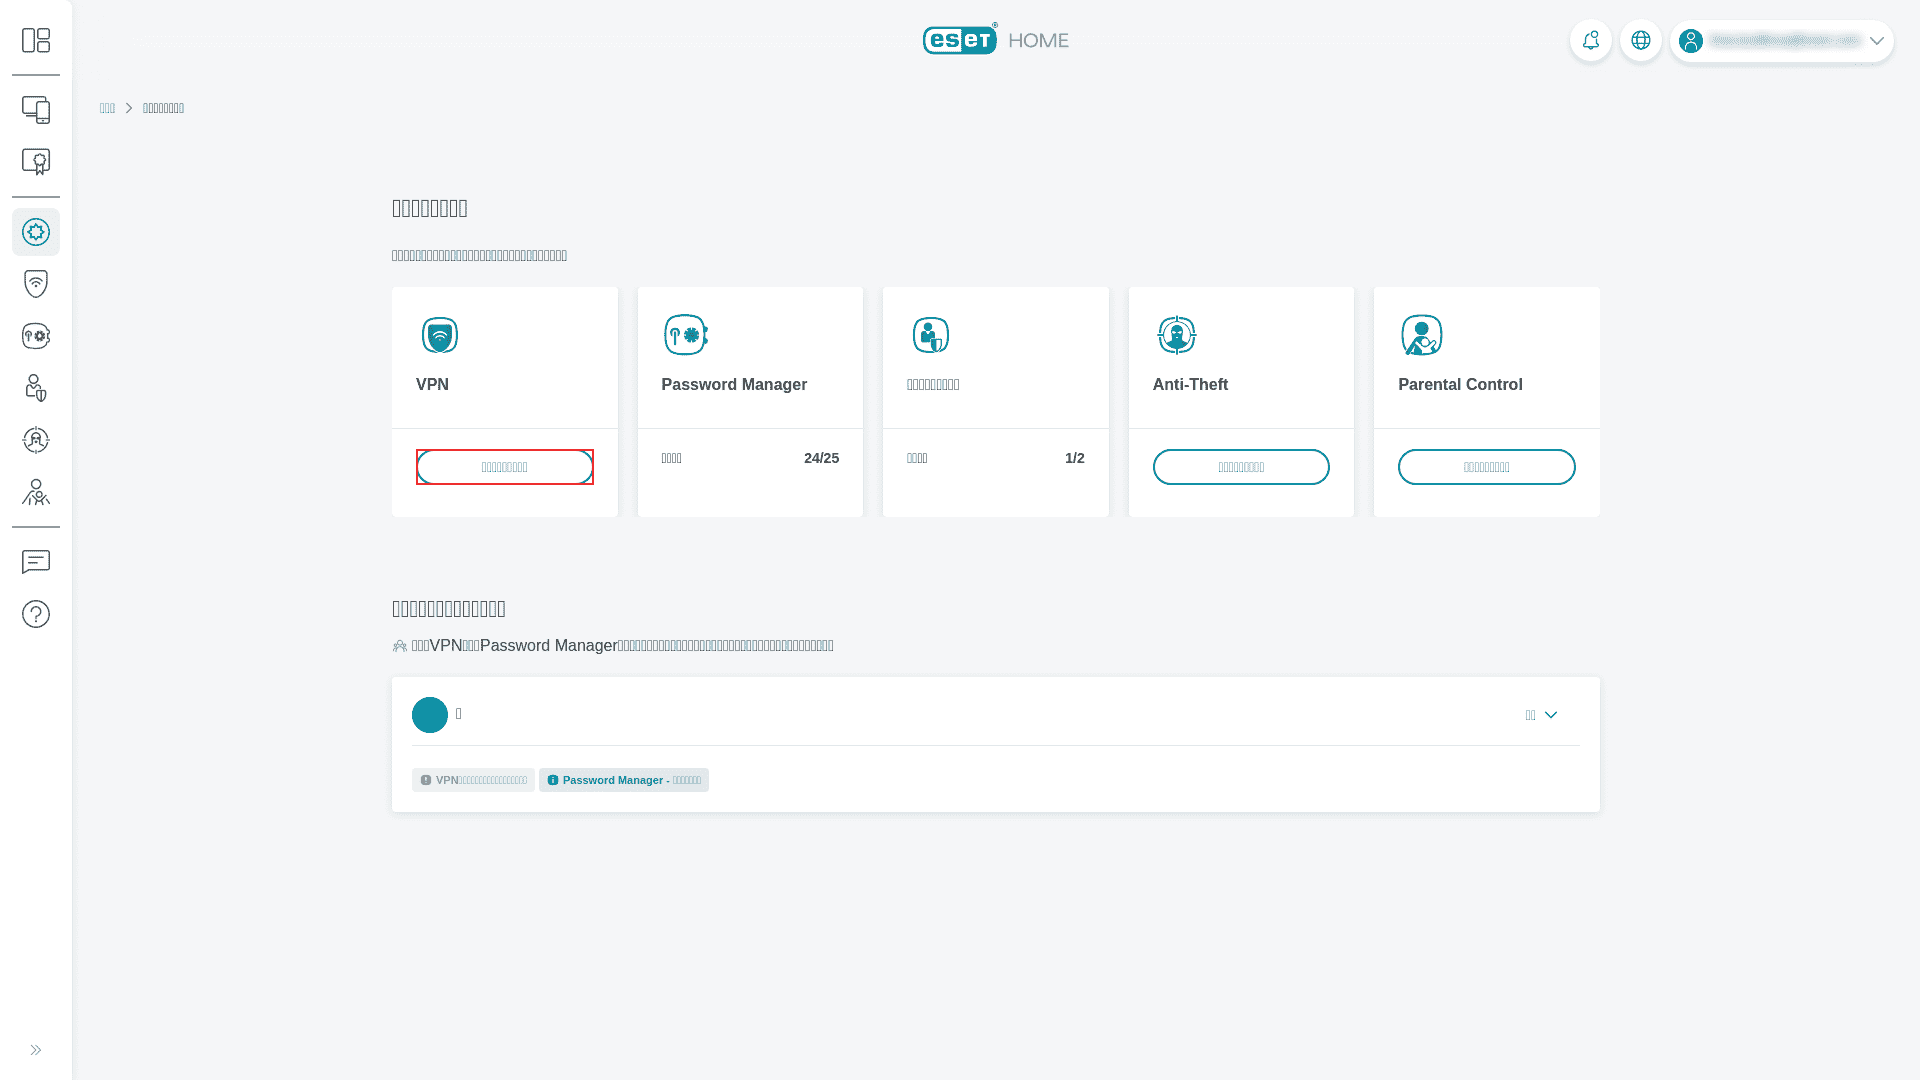1920x1080 pixels.
Task: Open the help question mark icon
Action: [36, 613]
